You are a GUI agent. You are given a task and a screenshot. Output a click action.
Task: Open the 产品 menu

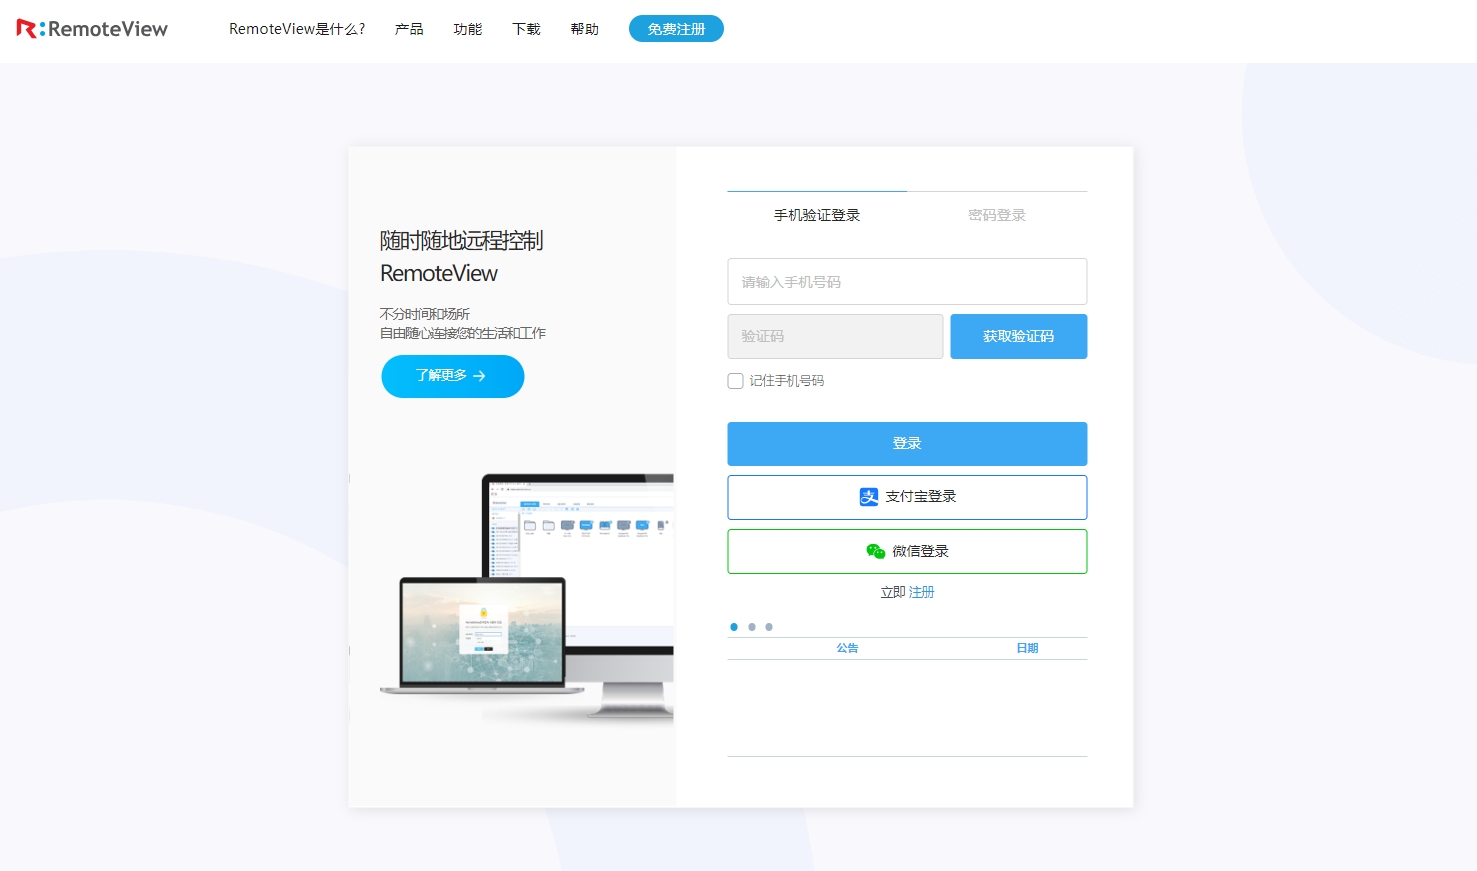409,29
